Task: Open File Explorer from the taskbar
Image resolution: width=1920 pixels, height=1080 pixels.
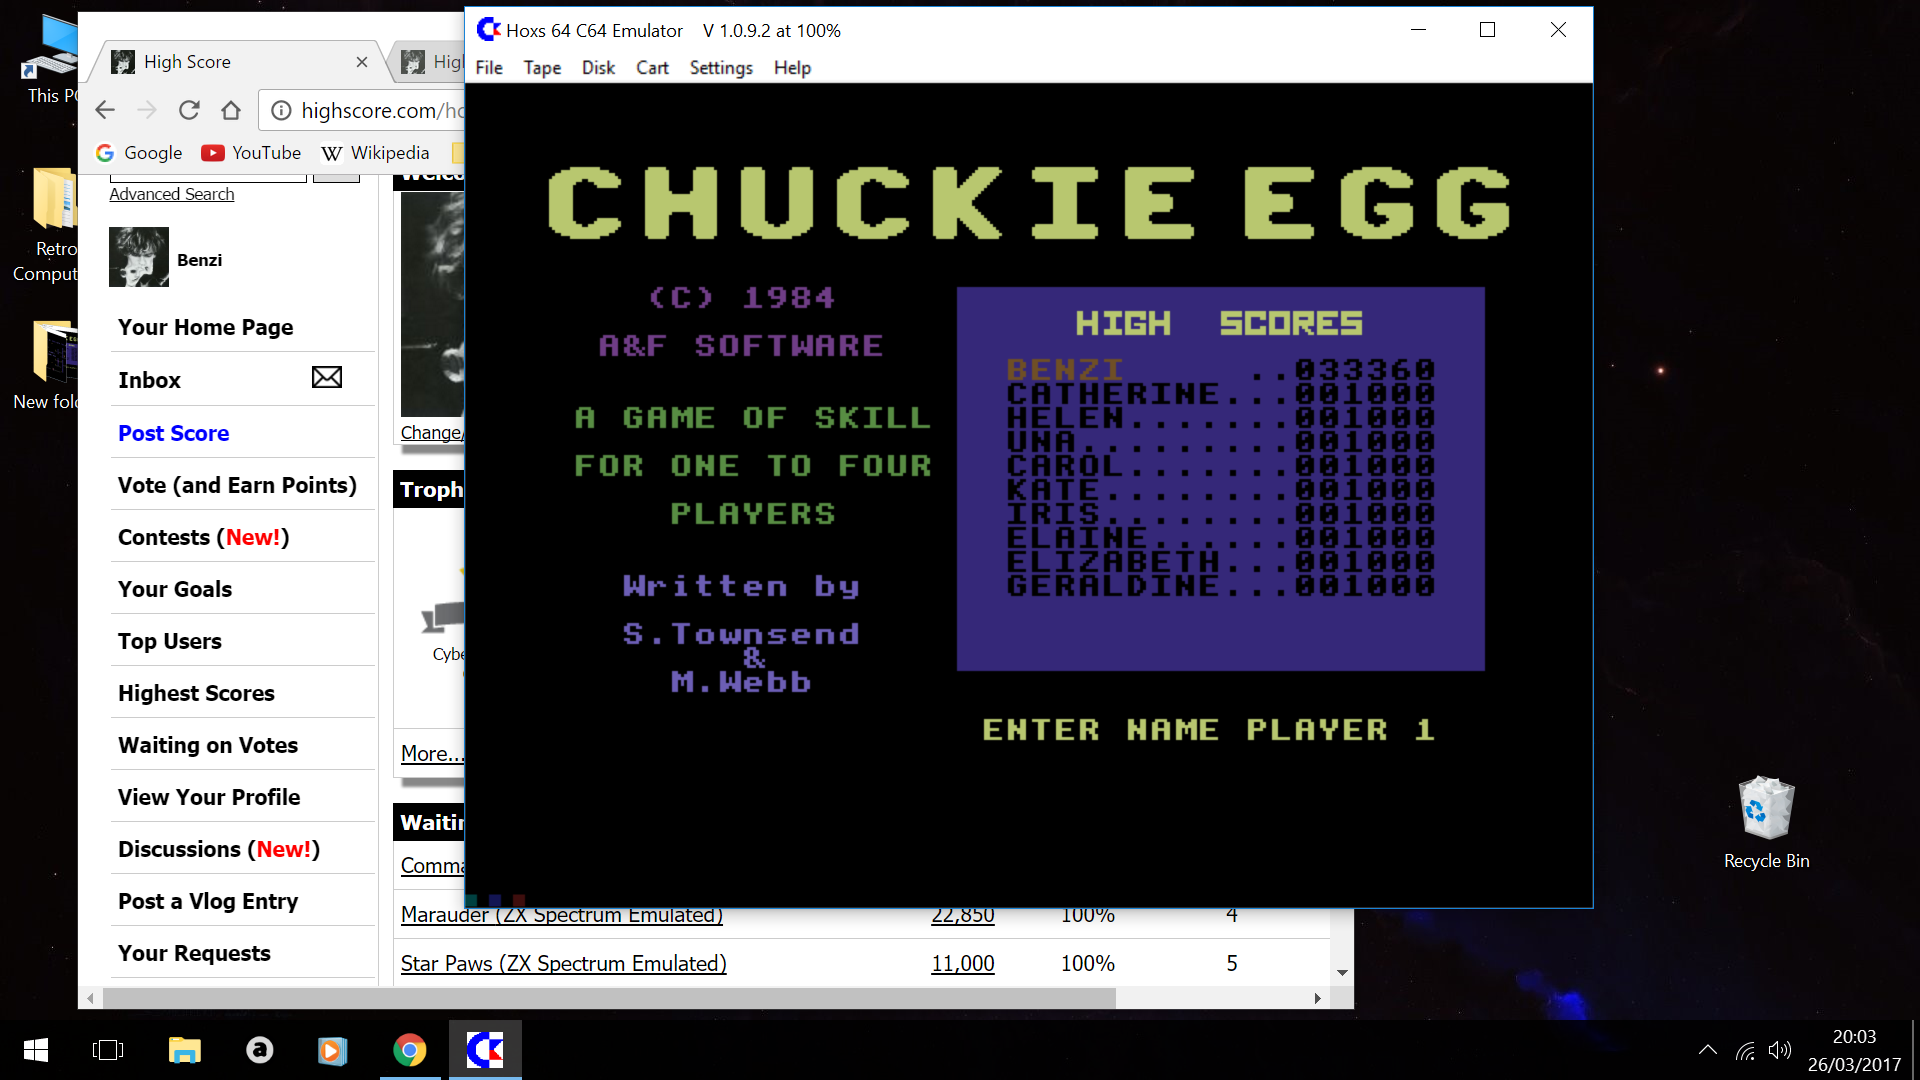Action: [184, 1050]
